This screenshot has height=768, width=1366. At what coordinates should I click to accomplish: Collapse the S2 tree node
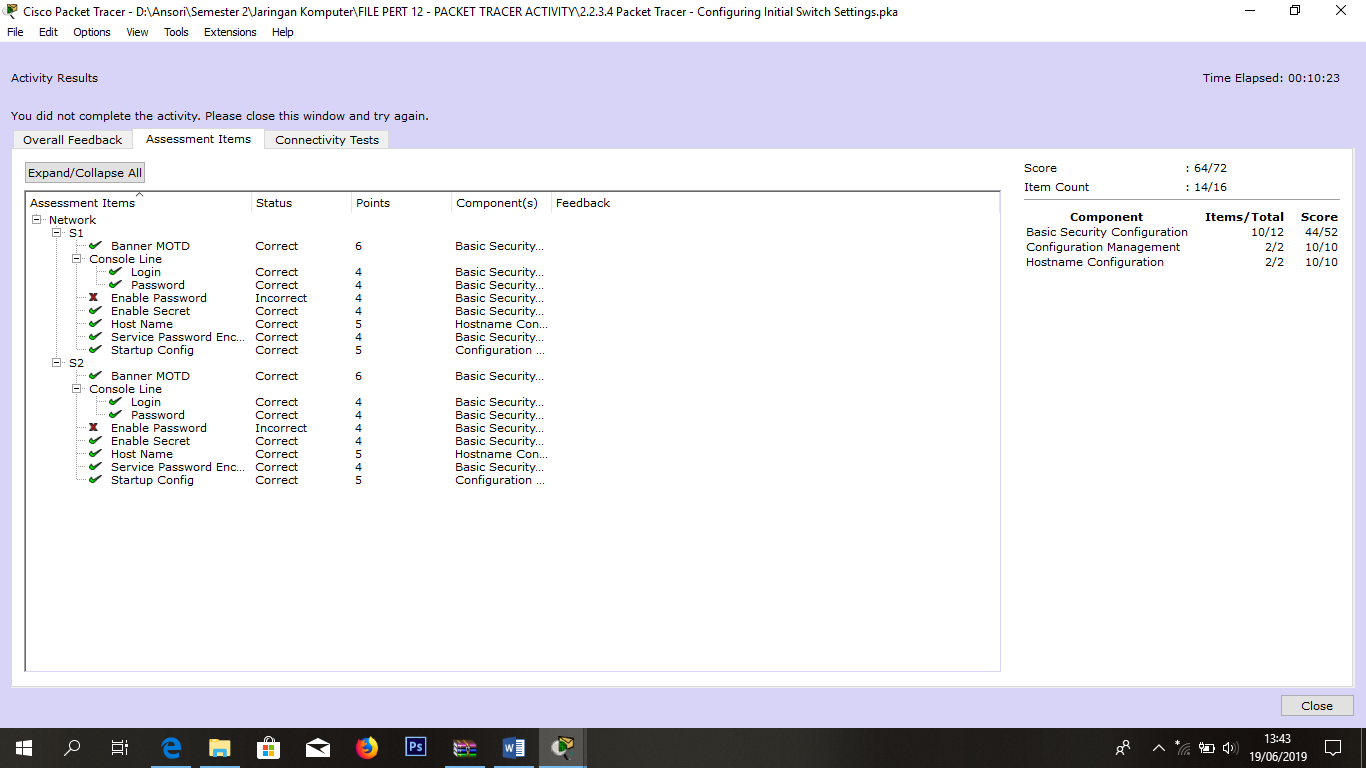point(57,363)
